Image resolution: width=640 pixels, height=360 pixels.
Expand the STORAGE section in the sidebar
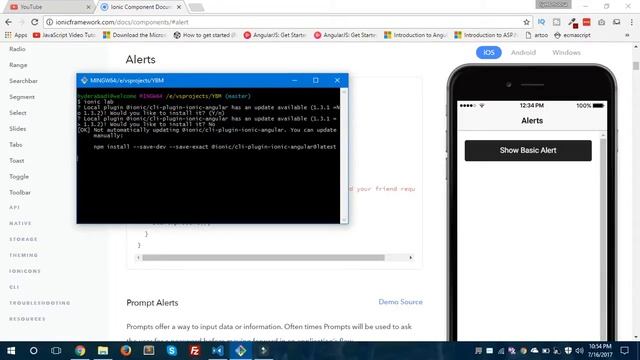coord(23,239)
